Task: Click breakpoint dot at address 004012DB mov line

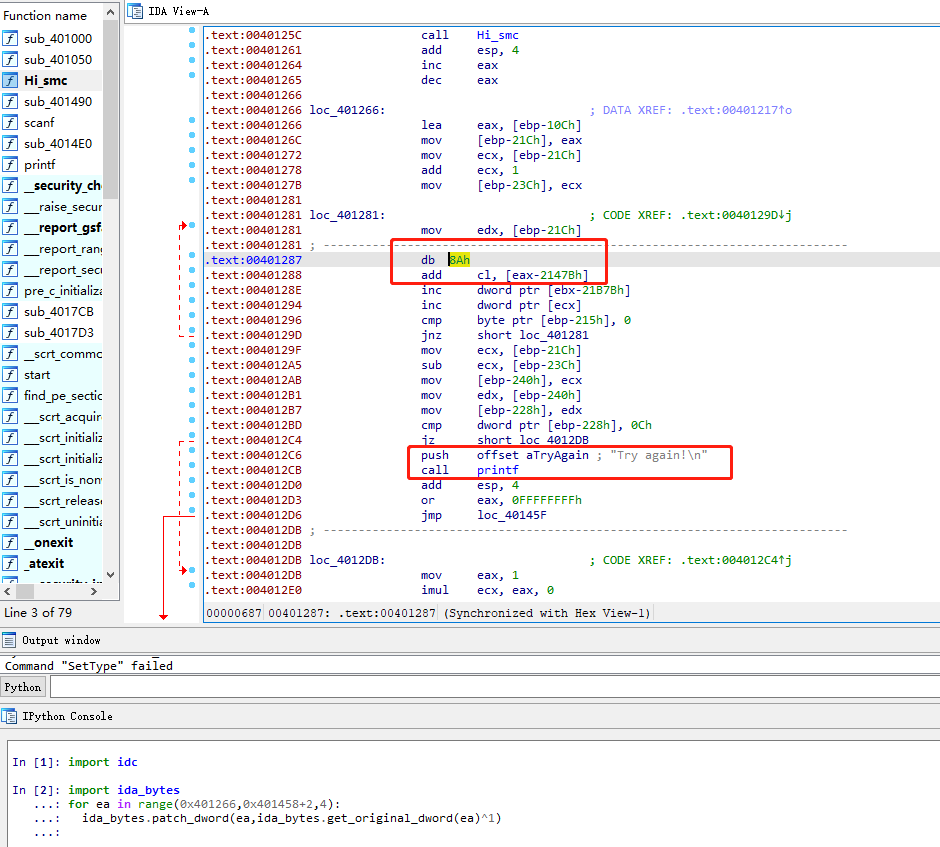Action: coord(192,570)
